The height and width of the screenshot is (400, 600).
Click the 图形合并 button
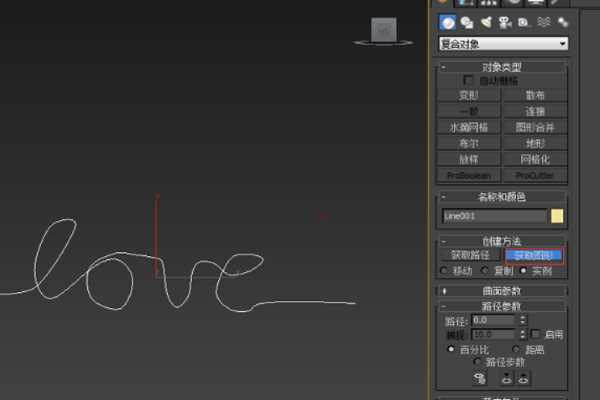coord(535,127)
